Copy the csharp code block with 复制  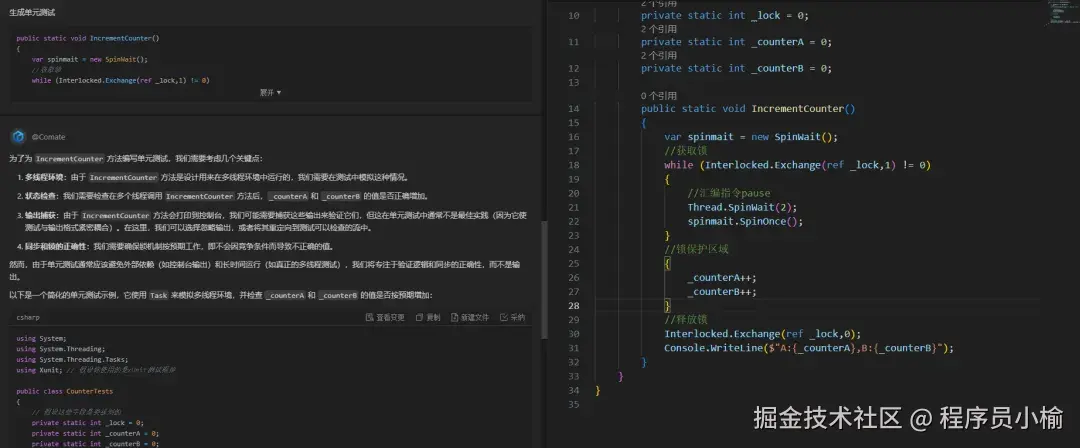tap(428, 318)
